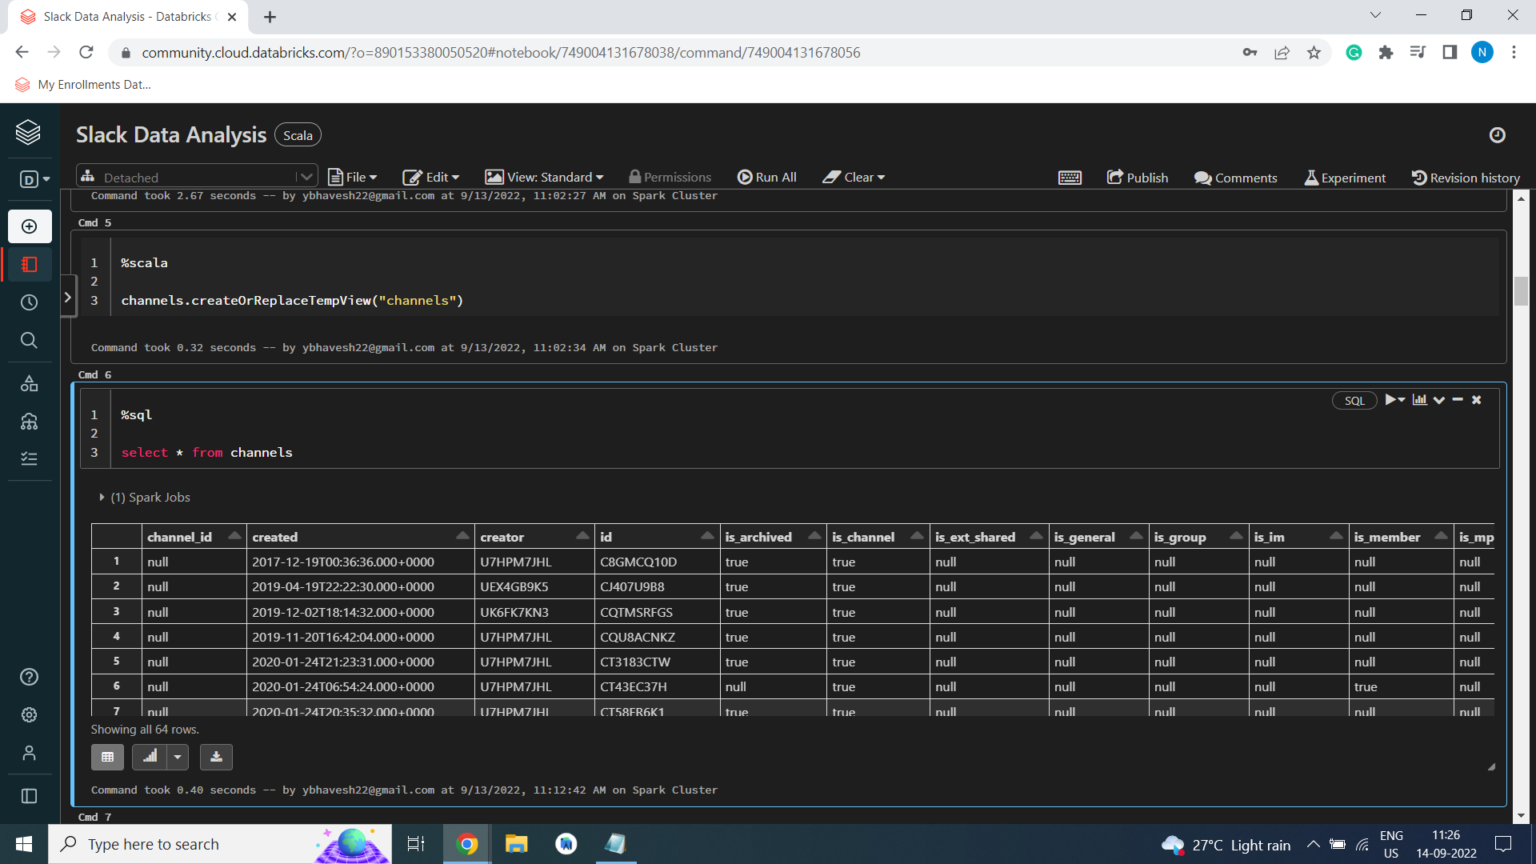Open the chart type dropdown arrow
Image resolution: width=1536 pixels, height=864 pixels.
pyautogui.click(x=177, y=757)
